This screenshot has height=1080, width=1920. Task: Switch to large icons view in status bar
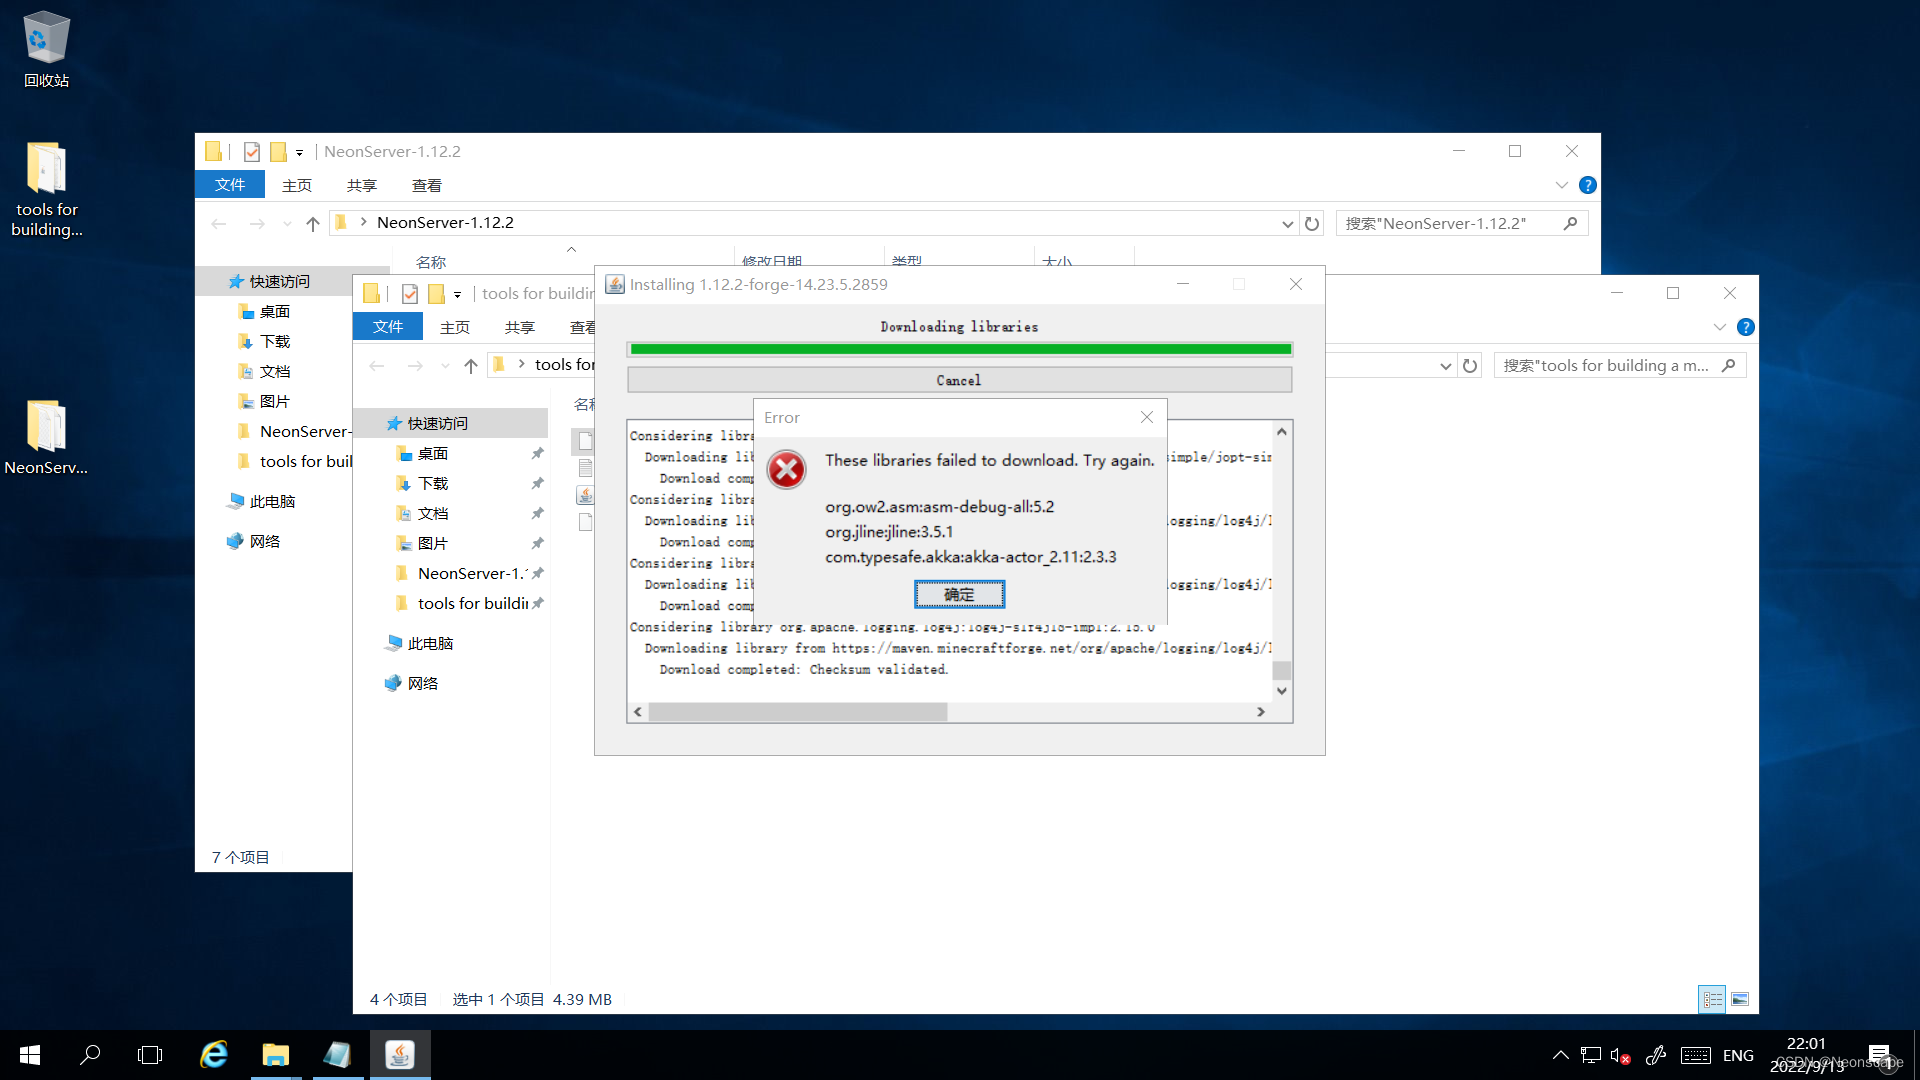[1740, 999]
